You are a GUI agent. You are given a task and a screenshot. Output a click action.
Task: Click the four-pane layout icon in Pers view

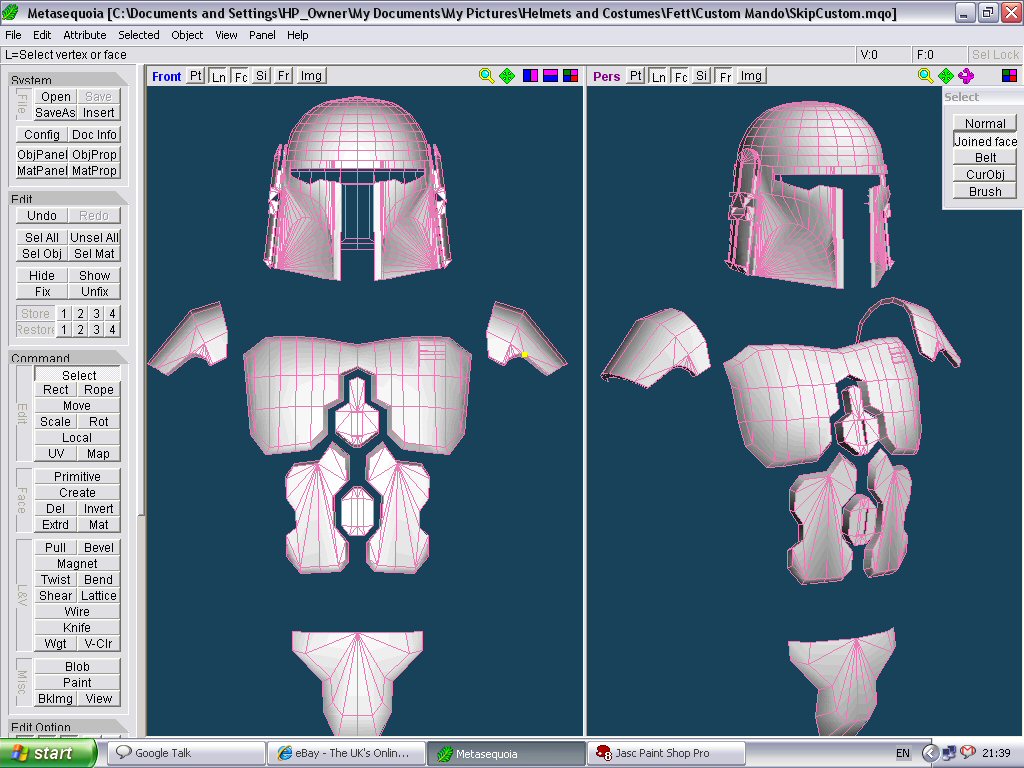tap(1009, 76)
